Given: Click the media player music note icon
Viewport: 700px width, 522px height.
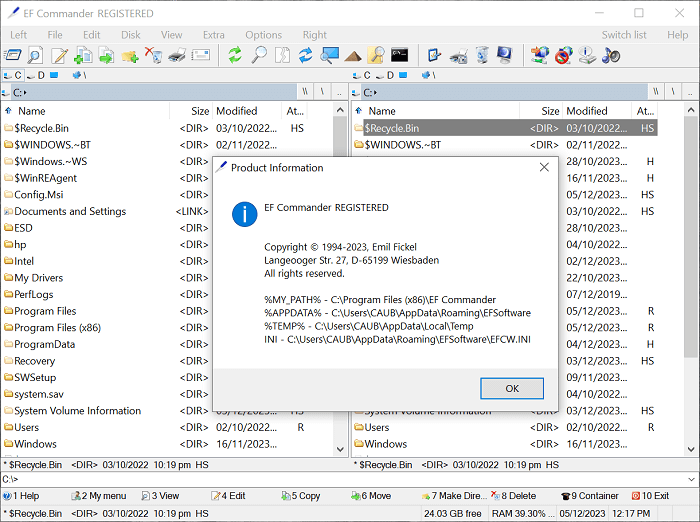Looking at the screenshot, I should 612,55.
